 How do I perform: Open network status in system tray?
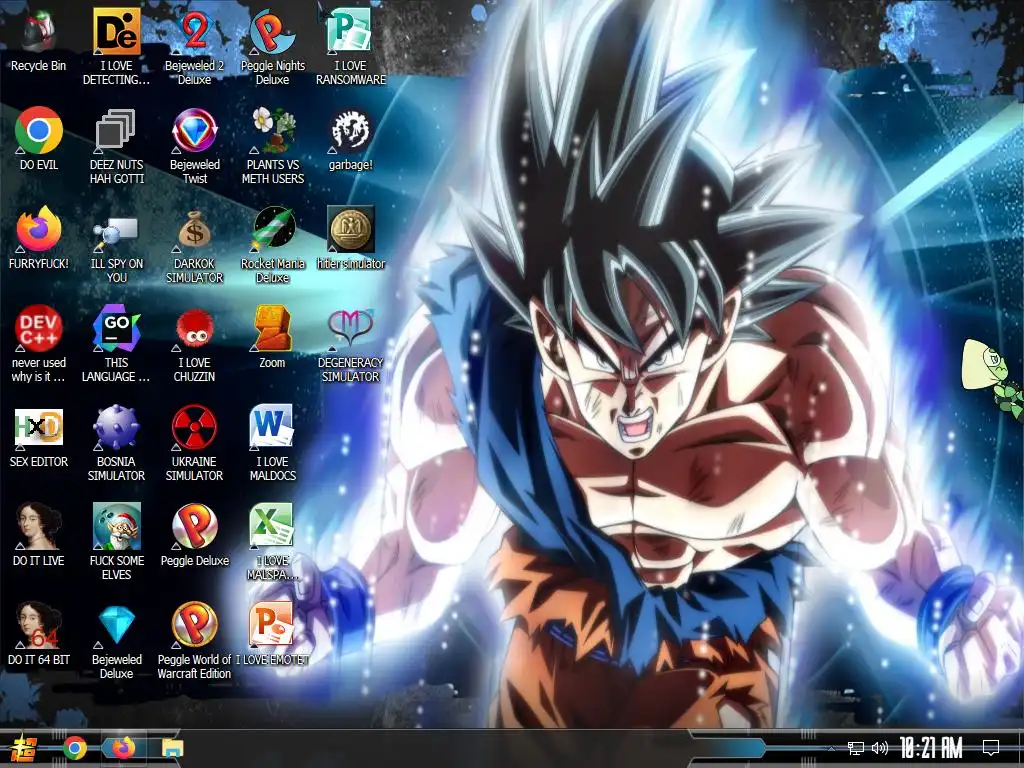856,748
